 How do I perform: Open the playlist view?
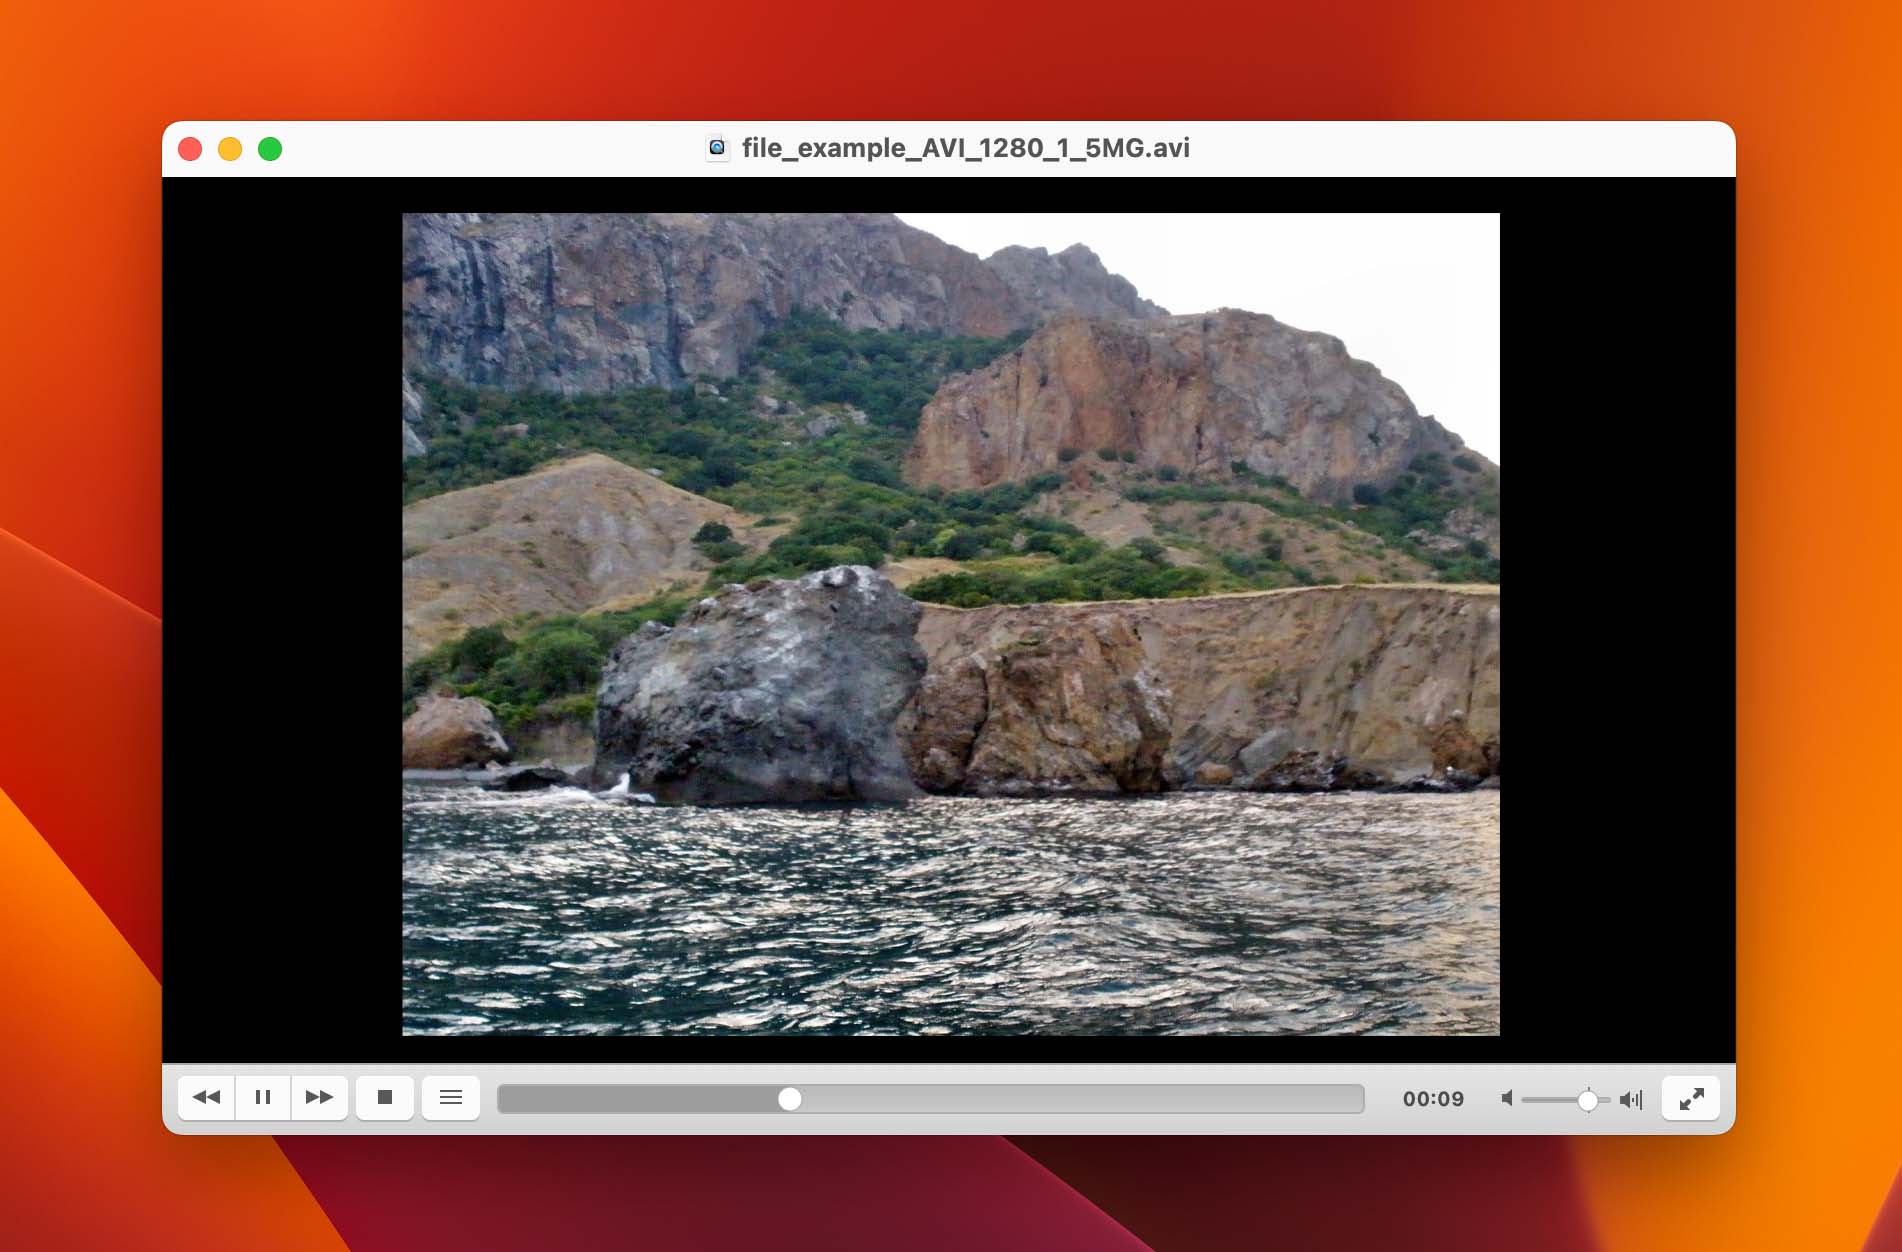point(451,1097)
